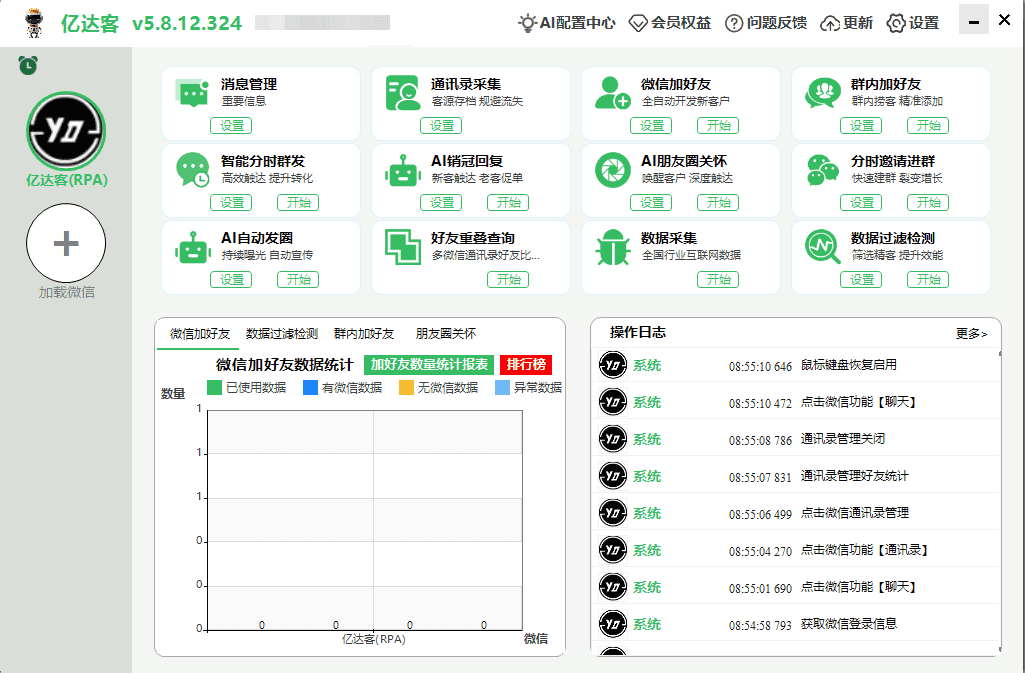Open the AI配置中心 lightbulb item
This screenshot has height=673, width=1025.
tap(567, 23)
